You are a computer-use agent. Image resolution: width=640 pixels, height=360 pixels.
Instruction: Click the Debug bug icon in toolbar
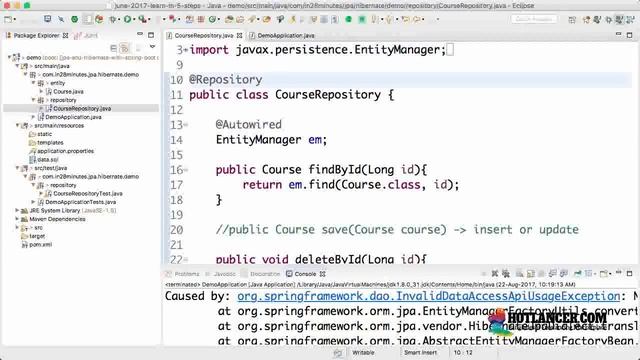coord(113,19)
